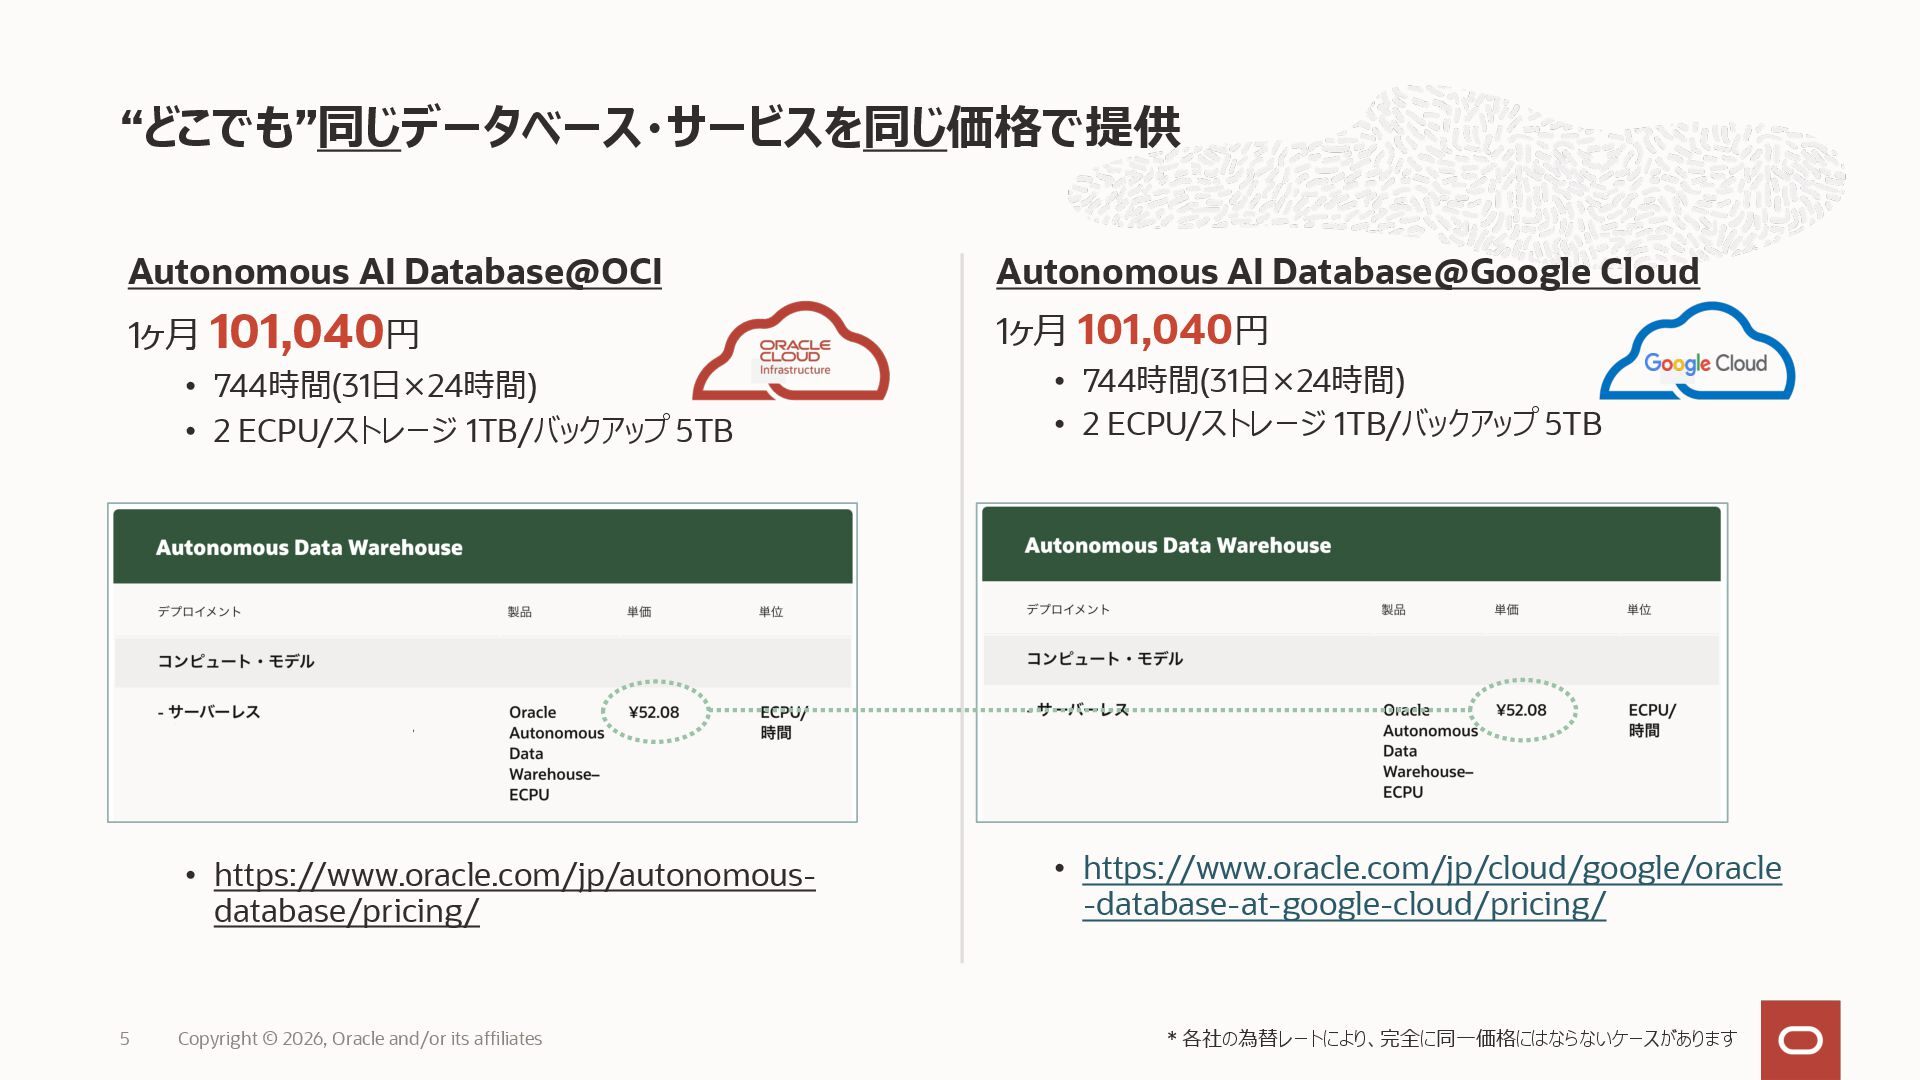This screenshot has width=1920, height=1080.
Task: Click the slide title text
Action: 650,128
